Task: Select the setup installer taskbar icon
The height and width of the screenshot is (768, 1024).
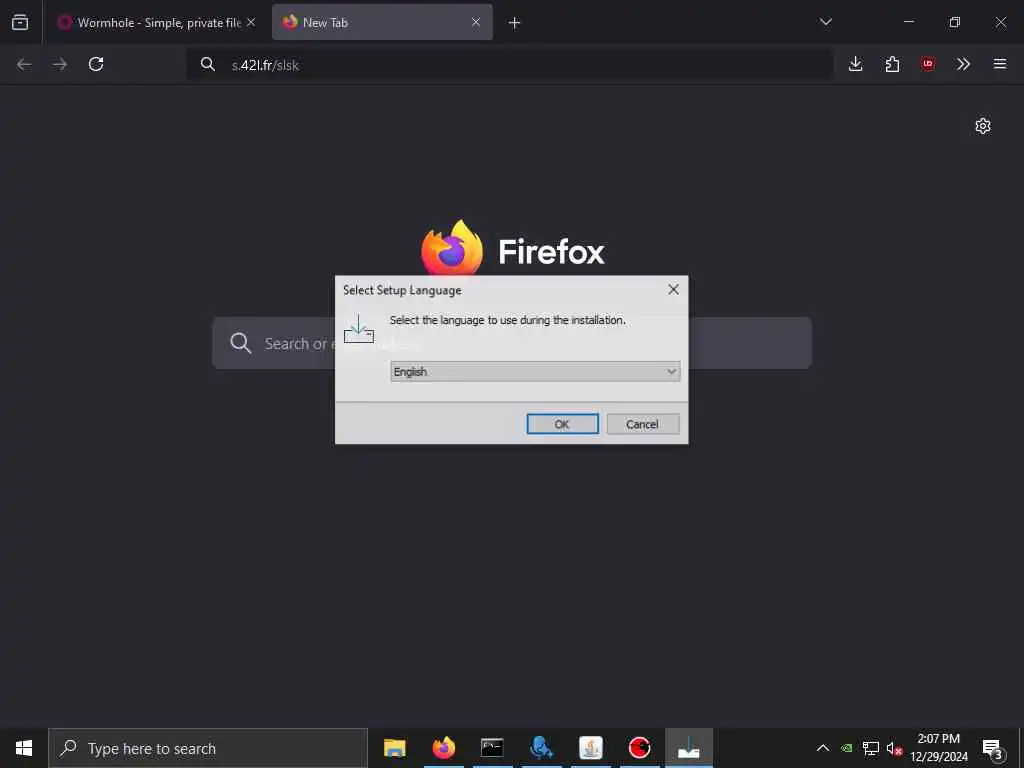Action: 689,748
